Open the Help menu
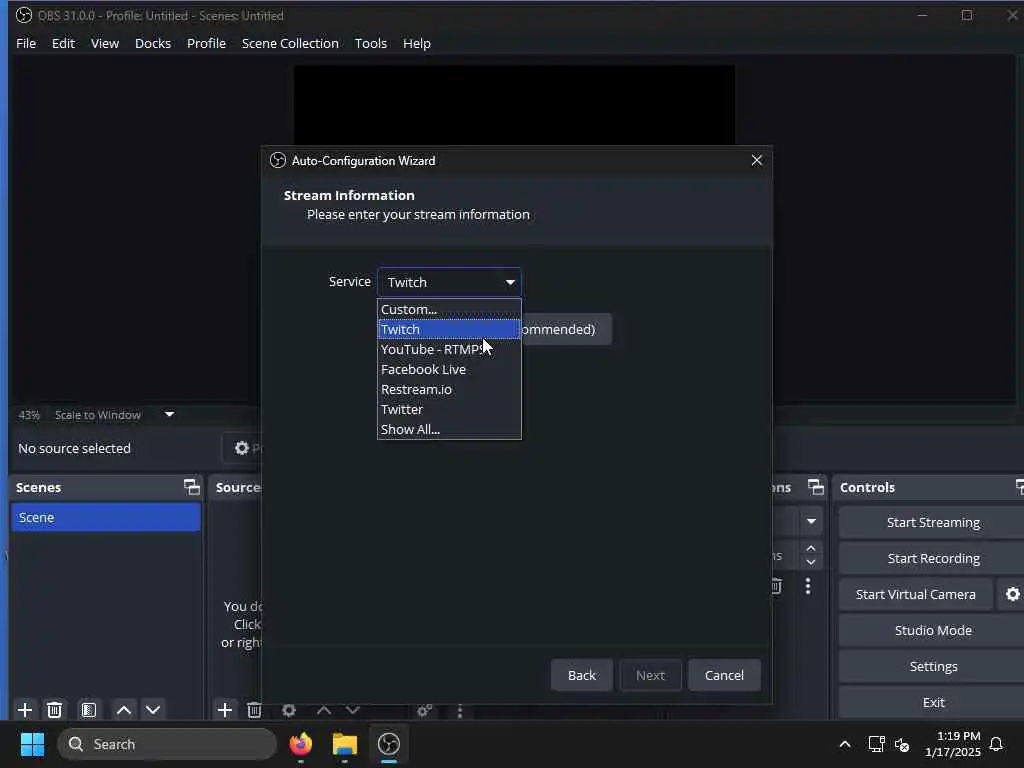This screenshot has height=768, width=1024. pos(417,43)
